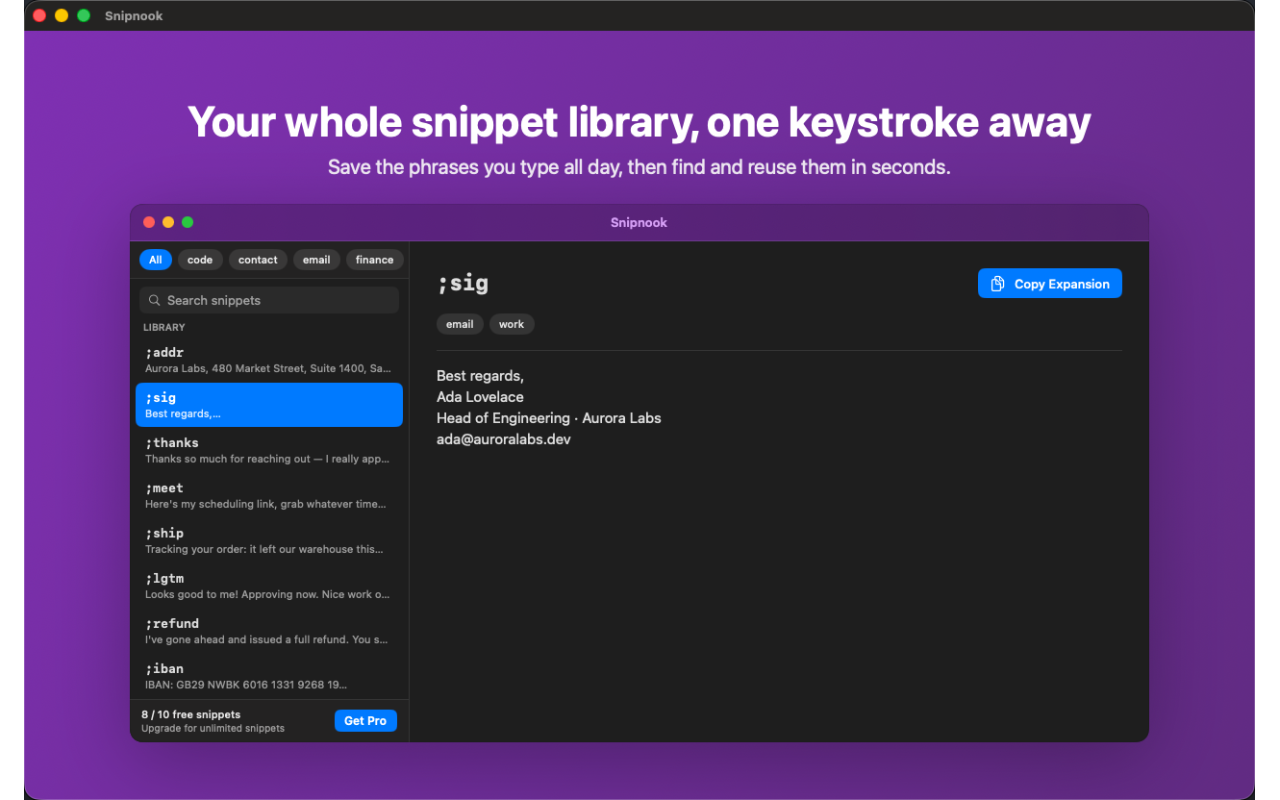Focus the Search snippets field
Screen dimensions: 1280x800
coord(269,300)
